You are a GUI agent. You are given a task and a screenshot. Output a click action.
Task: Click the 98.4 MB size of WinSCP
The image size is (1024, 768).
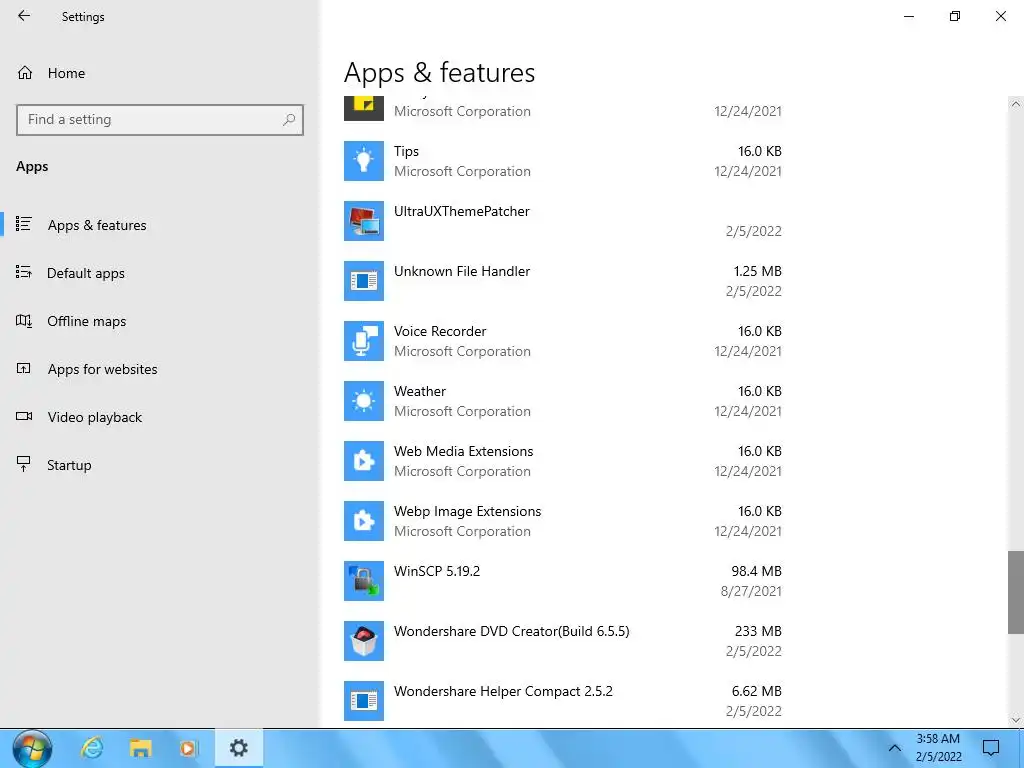756,571
